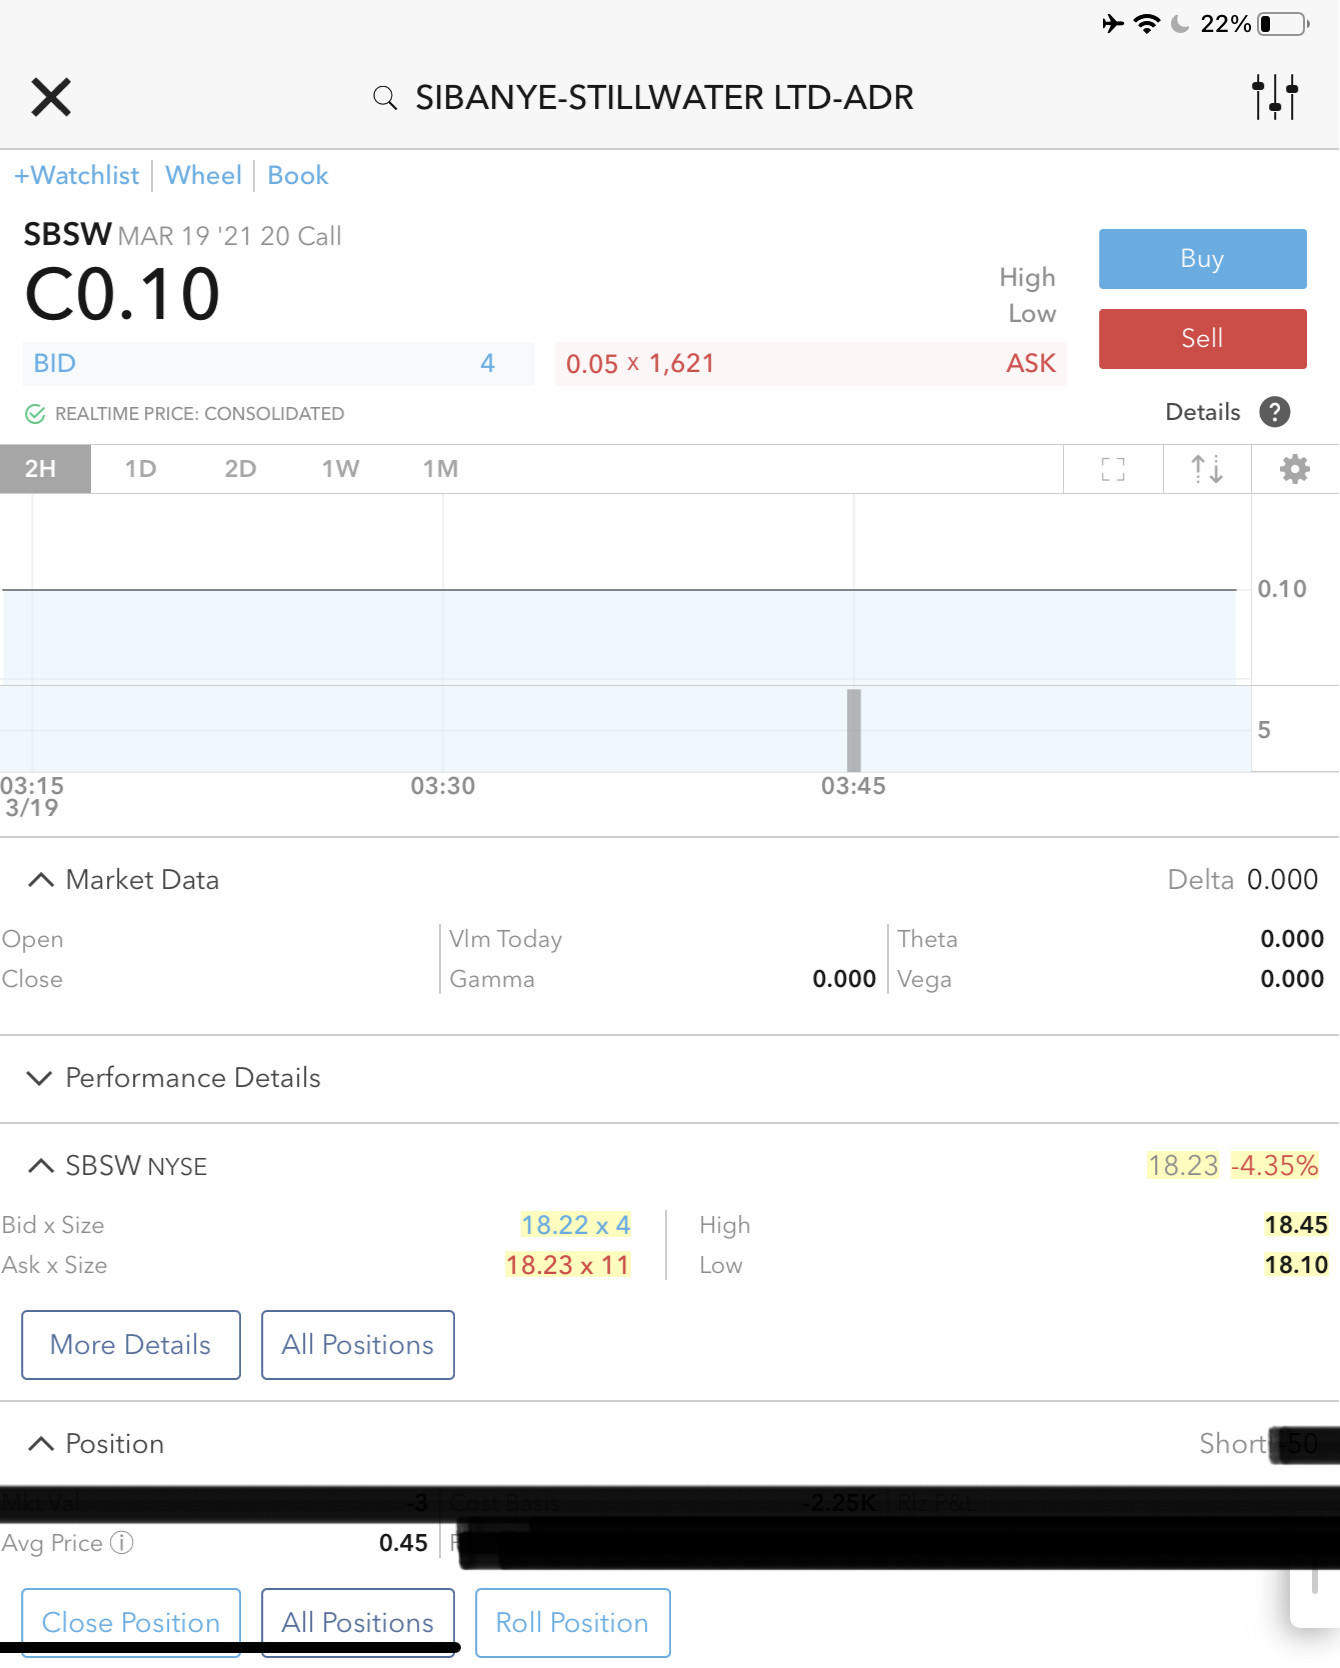Click the Details help question mark icon
Image resolution: width=1340 pixels, height=1668 pixels.
click(1274, 412)
